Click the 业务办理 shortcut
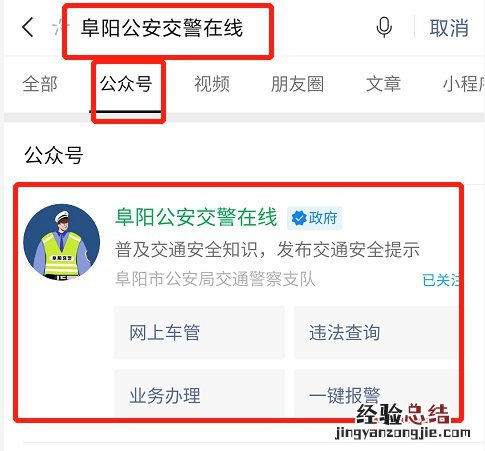485x451 pixels. 199,393
